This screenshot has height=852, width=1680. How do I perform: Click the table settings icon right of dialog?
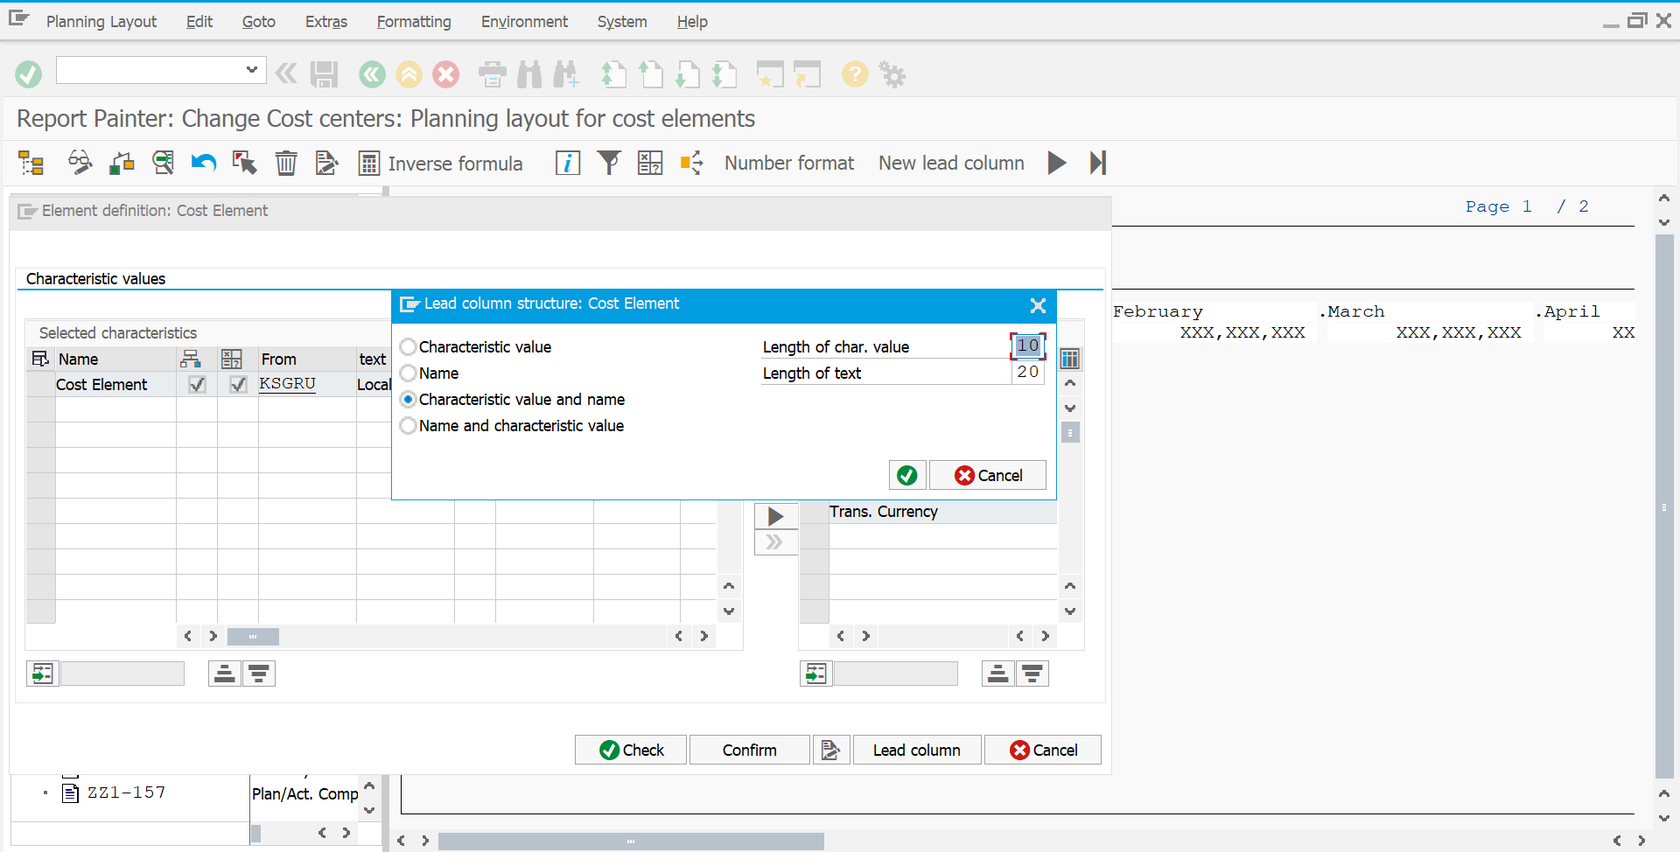click(1070, 359)
